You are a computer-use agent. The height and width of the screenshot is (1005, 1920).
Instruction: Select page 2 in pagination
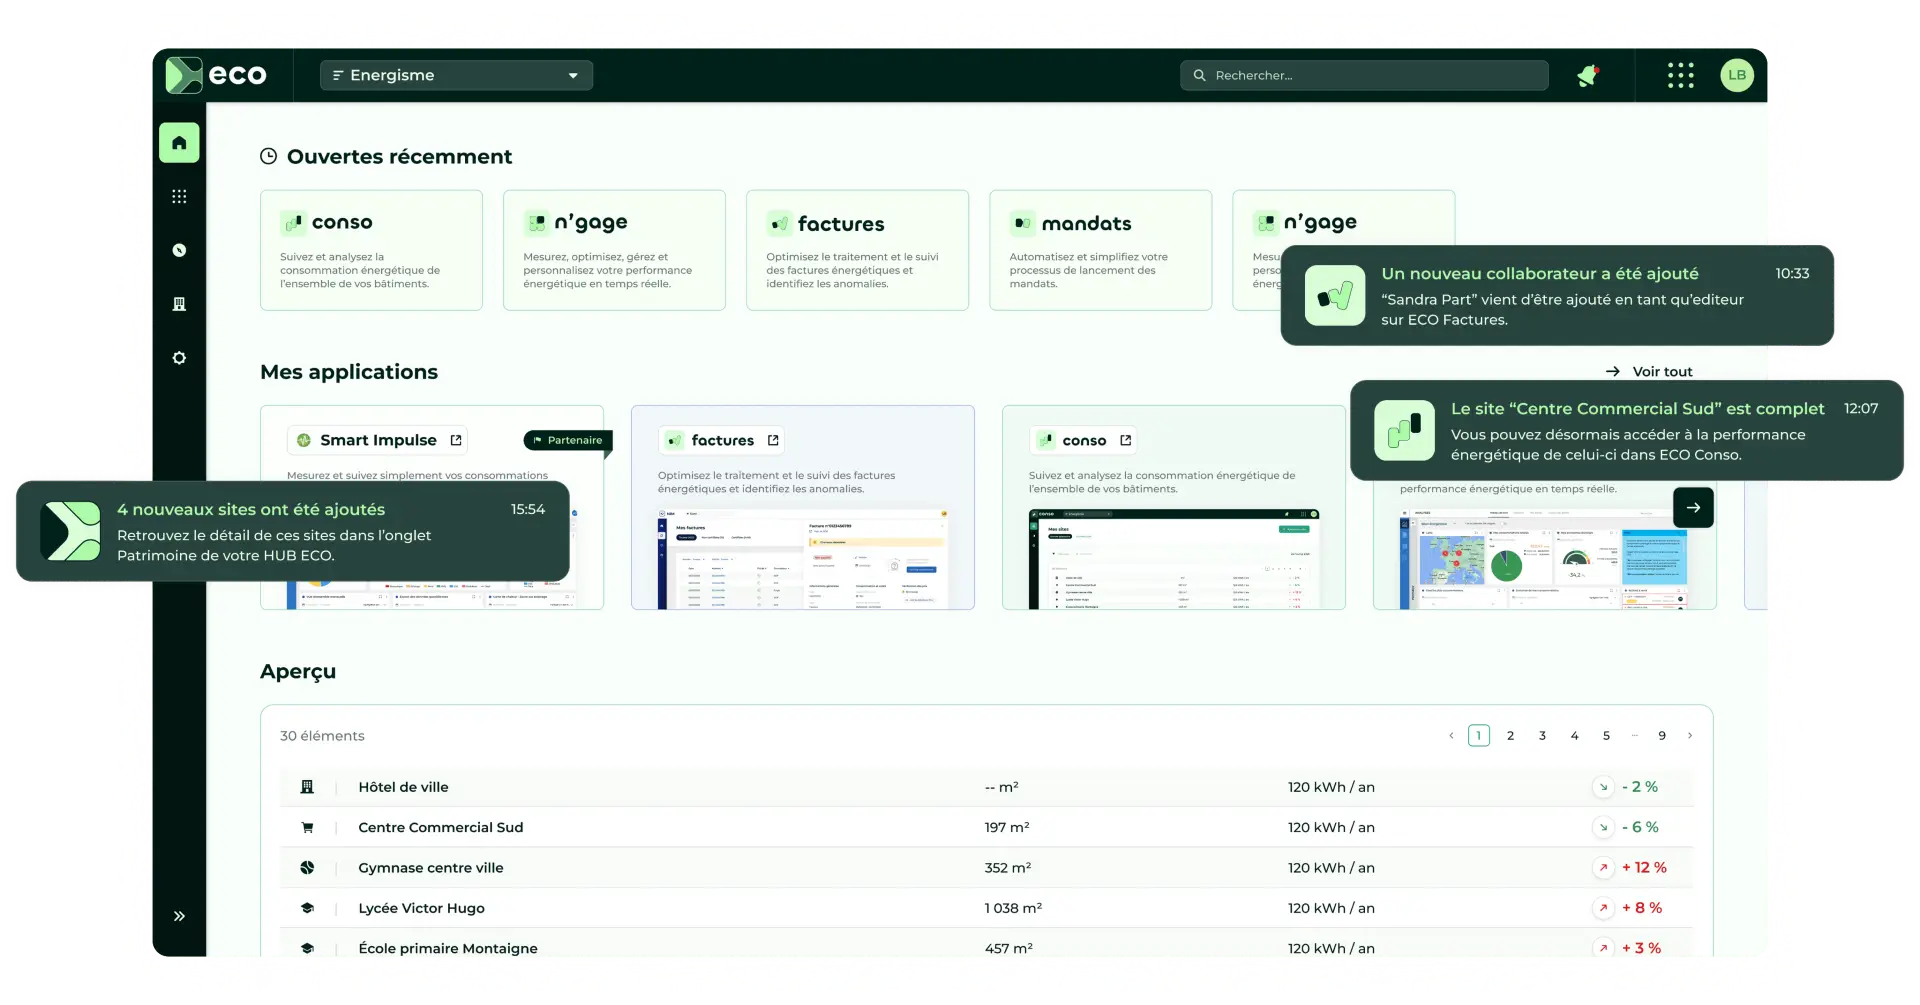coord(1510,736)
